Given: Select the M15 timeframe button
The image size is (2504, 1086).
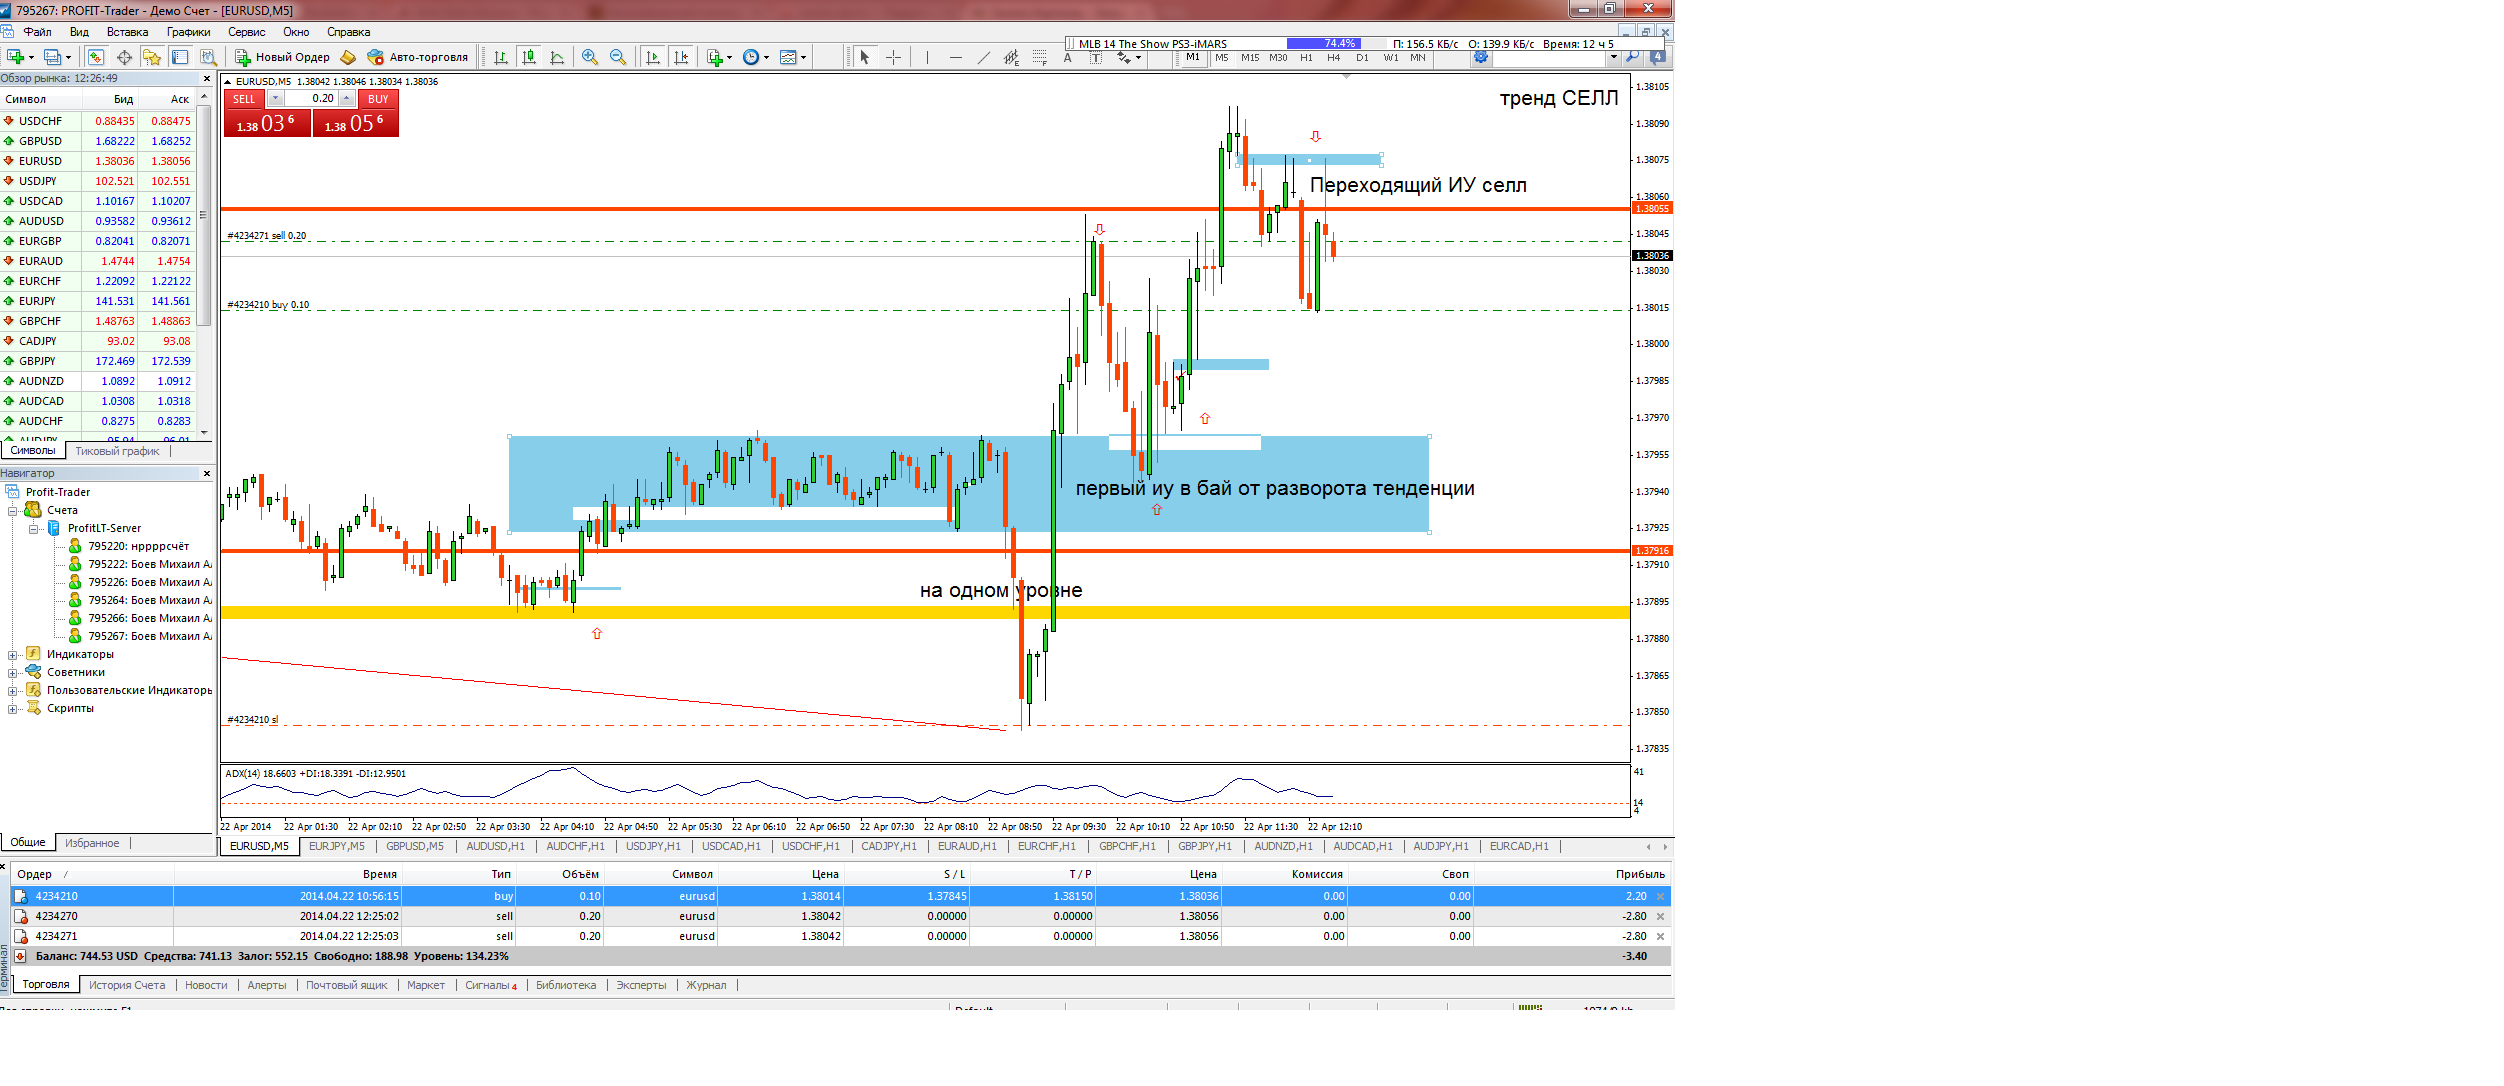Looking at the screenshot, I should click(1250, 58).
